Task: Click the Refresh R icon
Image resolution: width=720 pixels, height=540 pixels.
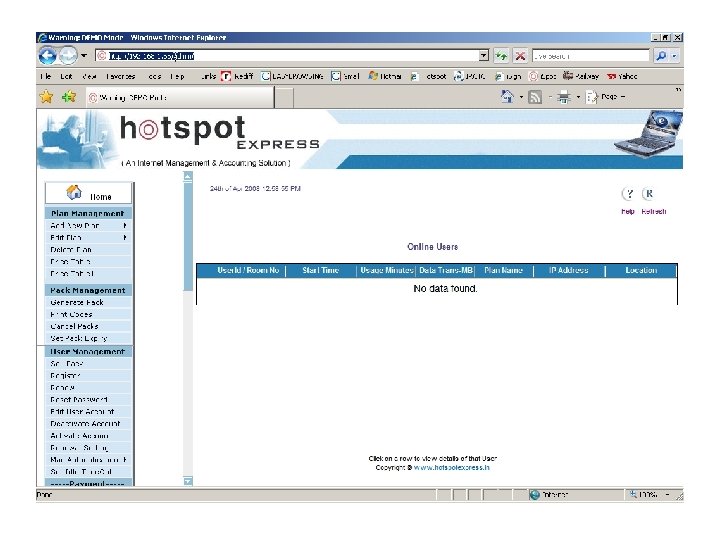Action: point(649,194)
